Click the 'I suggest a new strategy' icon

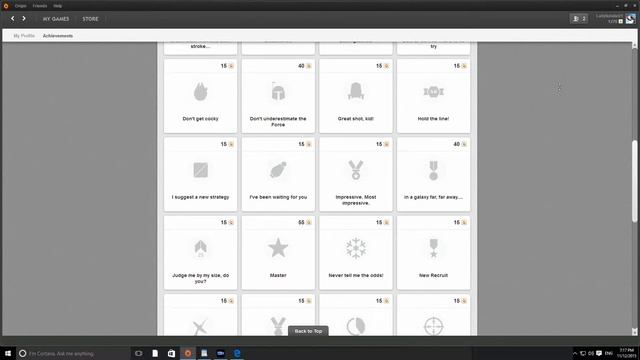coord(200,170)
